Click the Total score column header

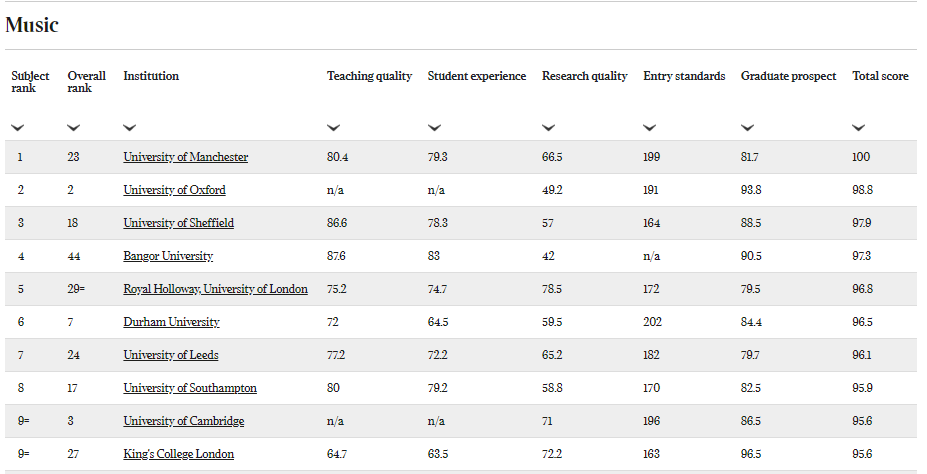click(880, 76)
